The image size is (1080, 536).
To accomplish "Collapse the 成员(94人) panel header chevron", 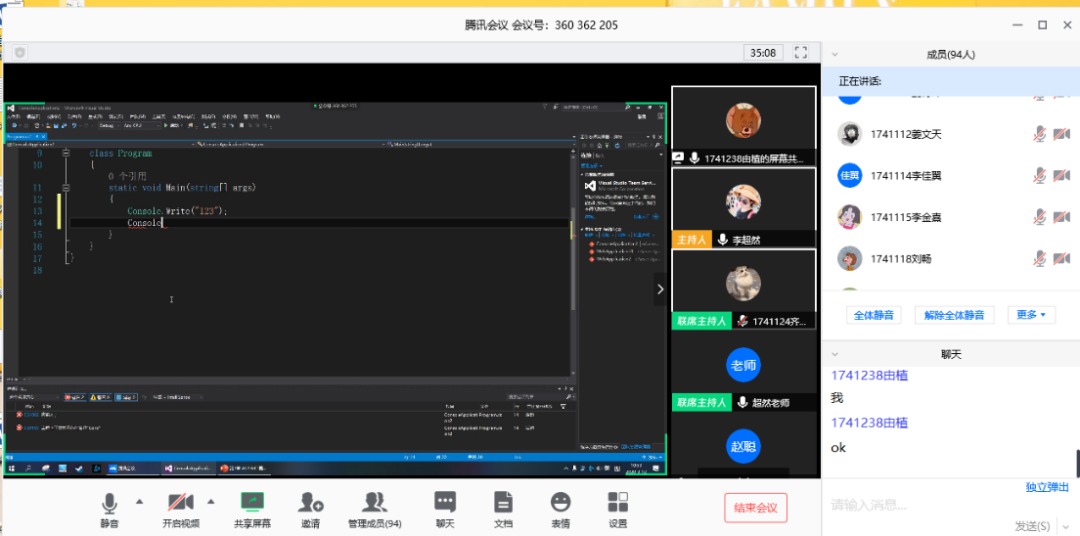I will click(835, 55).
